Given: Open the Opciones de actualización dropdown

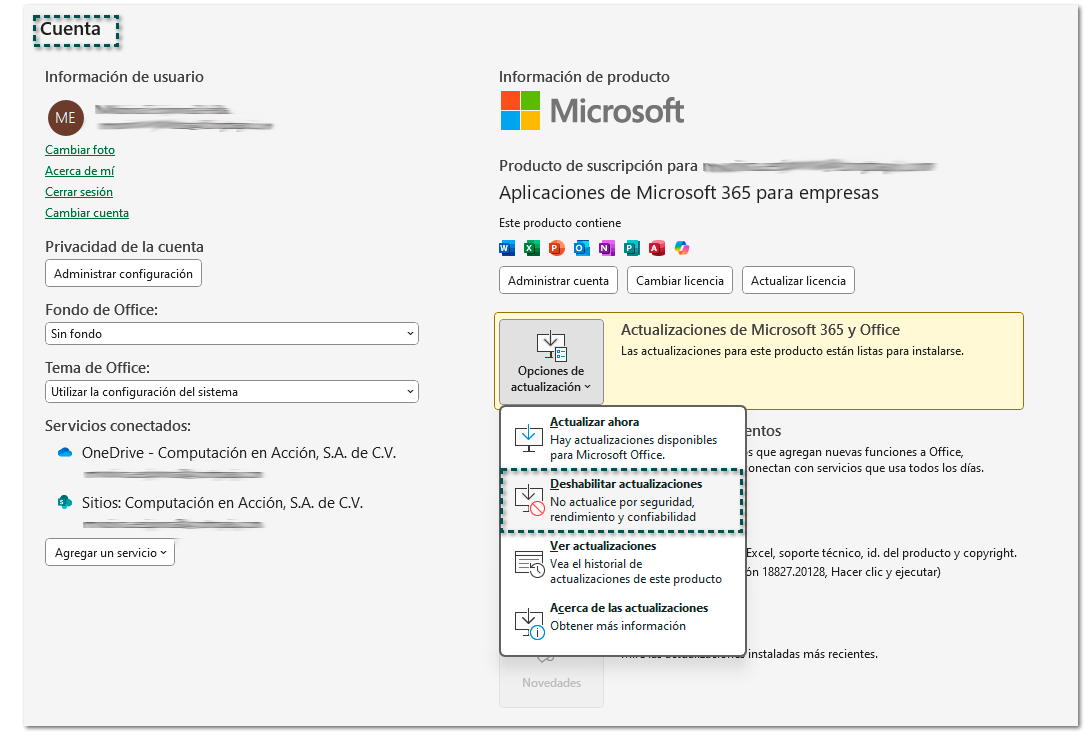Looking at the screenshot, I should [551, 362].
